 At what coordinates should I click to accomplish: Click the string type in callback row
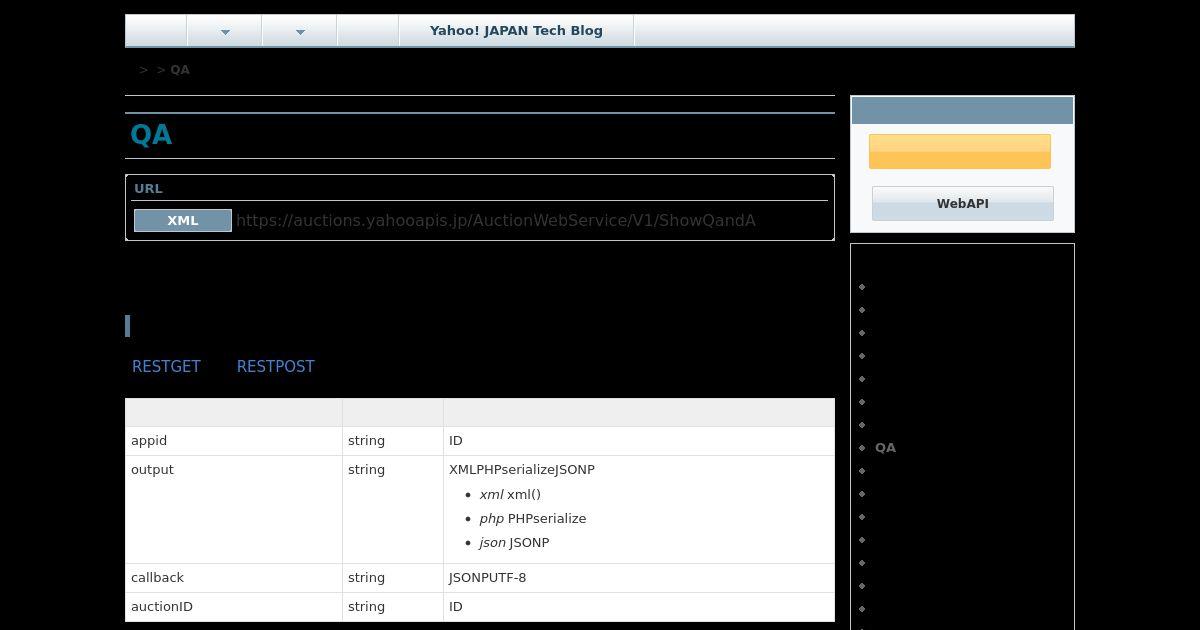[366, 578]
